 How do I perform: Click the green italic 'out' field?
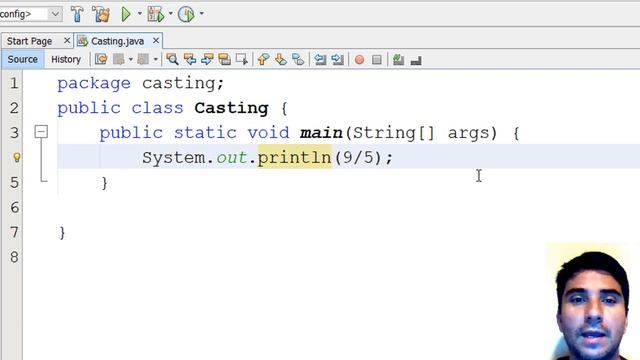tap(231, 158)
